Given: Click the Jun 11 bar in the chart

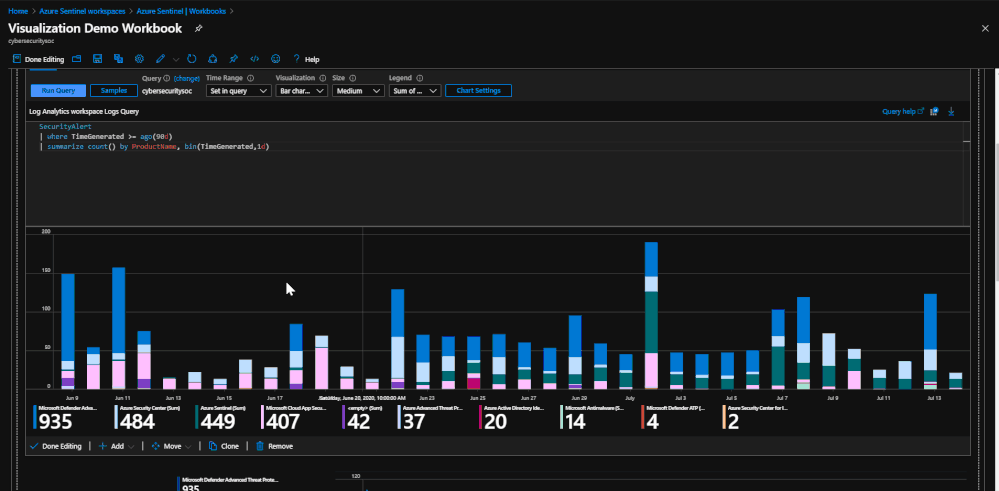Looking at the screenshot, I should point(119,327).
